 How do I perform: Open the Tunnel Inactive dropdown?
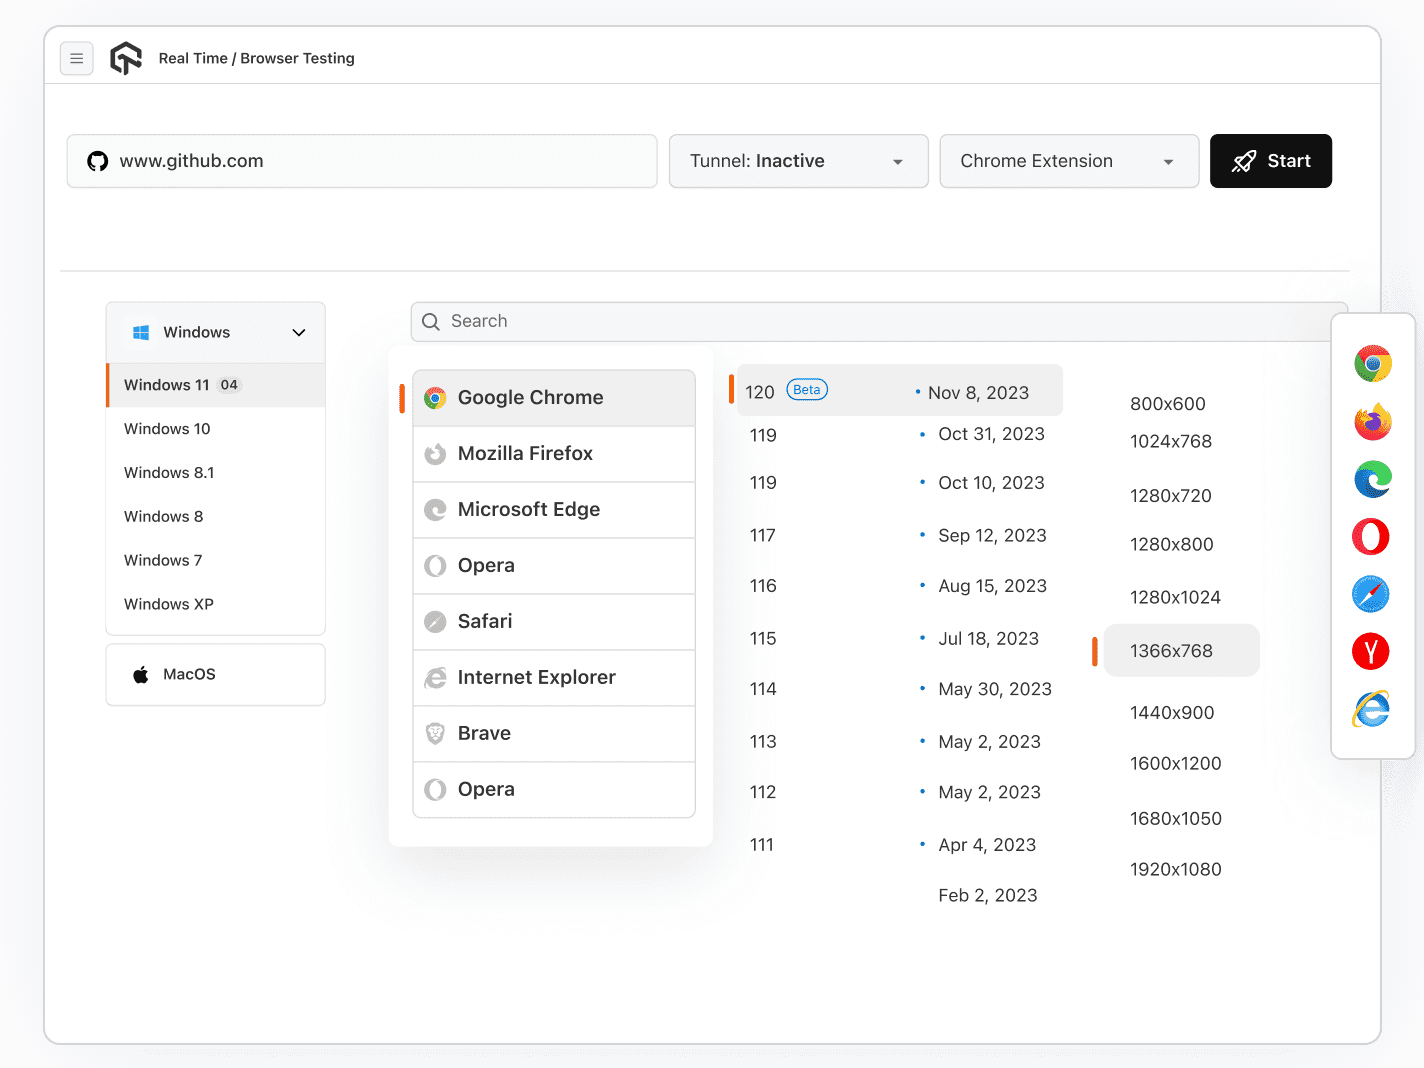797,161
